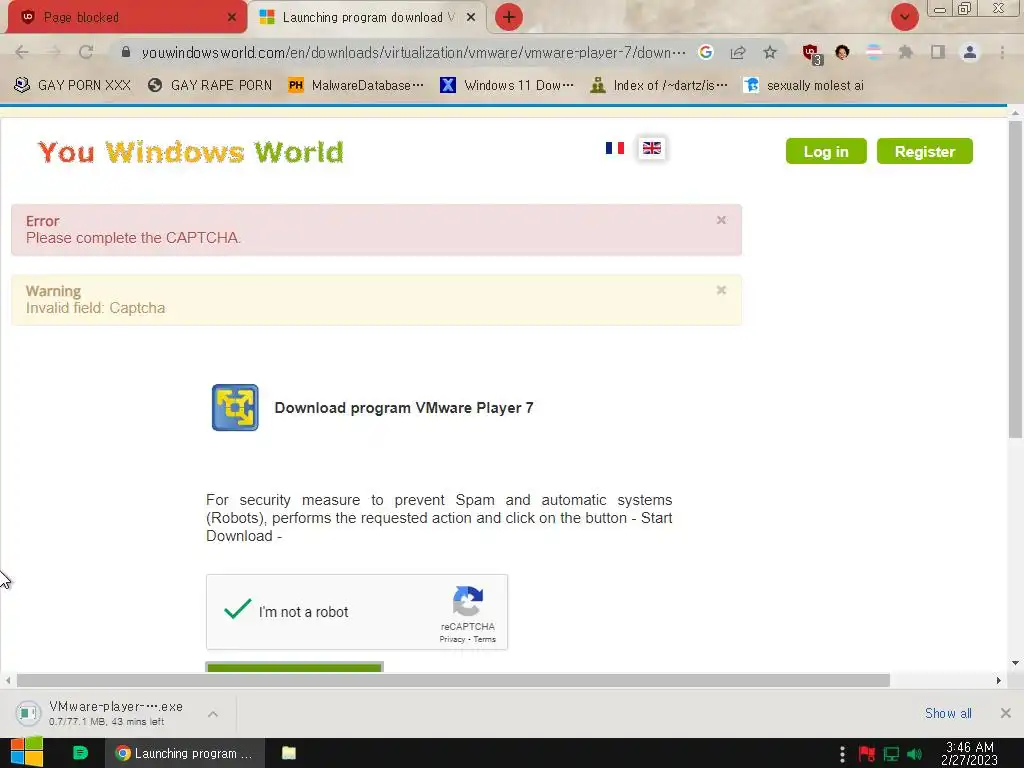This screenshot has width=1024, height=768.
Task: Open the uBlock Origin extension icon
Action: pyautogui.click(x=812, y=54)
